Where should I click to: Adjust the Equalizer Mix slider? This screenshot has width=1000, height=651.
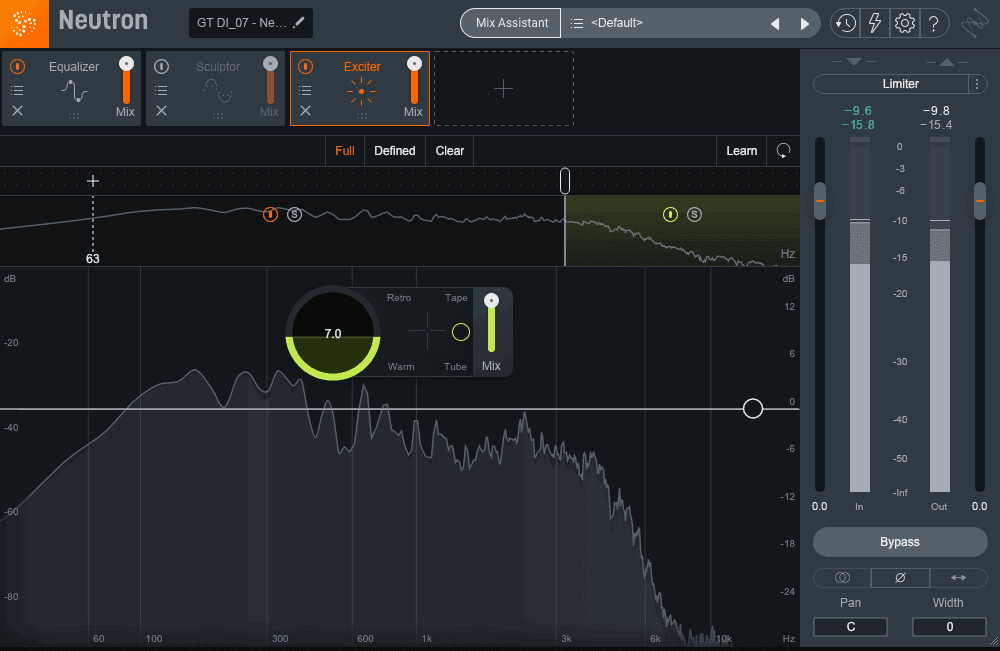tap(126, 81)
